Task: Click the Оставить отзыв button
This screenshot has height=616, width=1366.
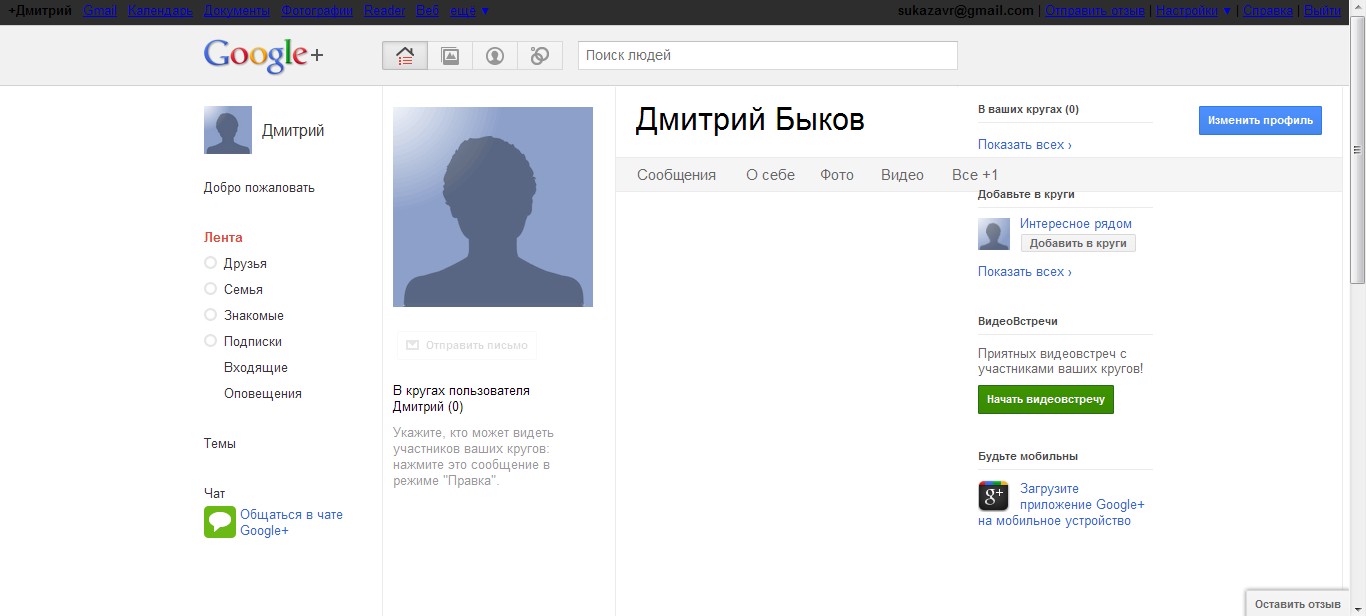Action: (1297, 604)
